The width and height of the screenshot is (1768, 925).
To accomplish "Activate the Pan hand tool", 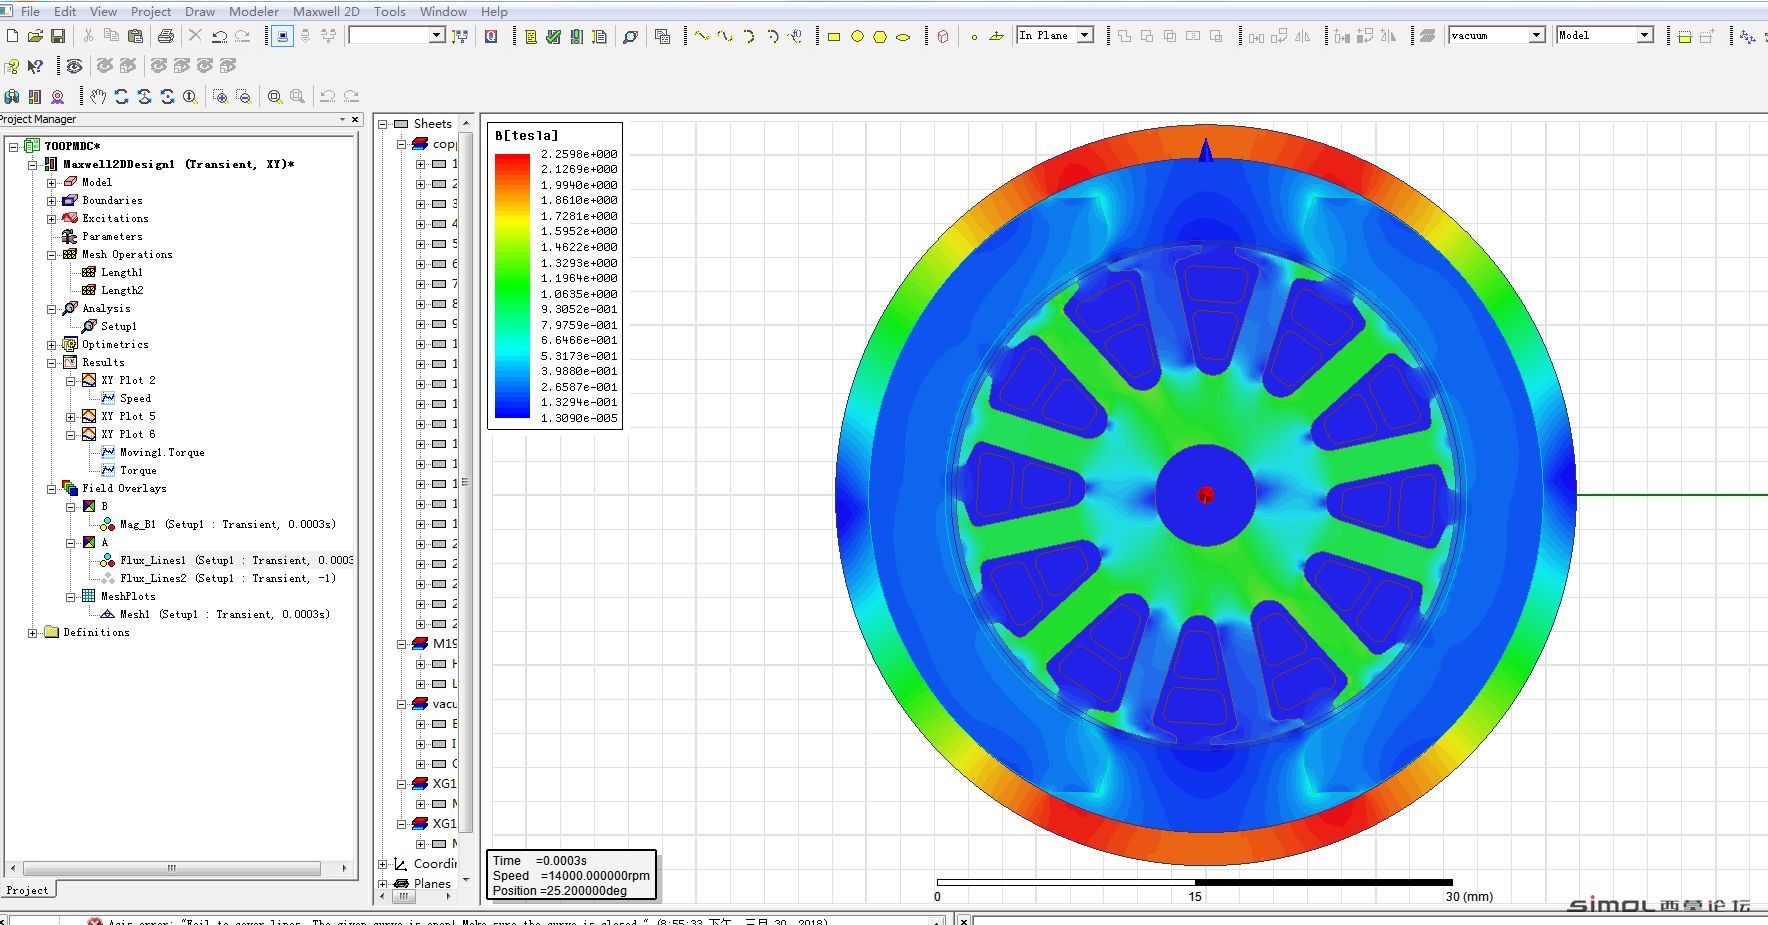I will (x=98, y=96).
